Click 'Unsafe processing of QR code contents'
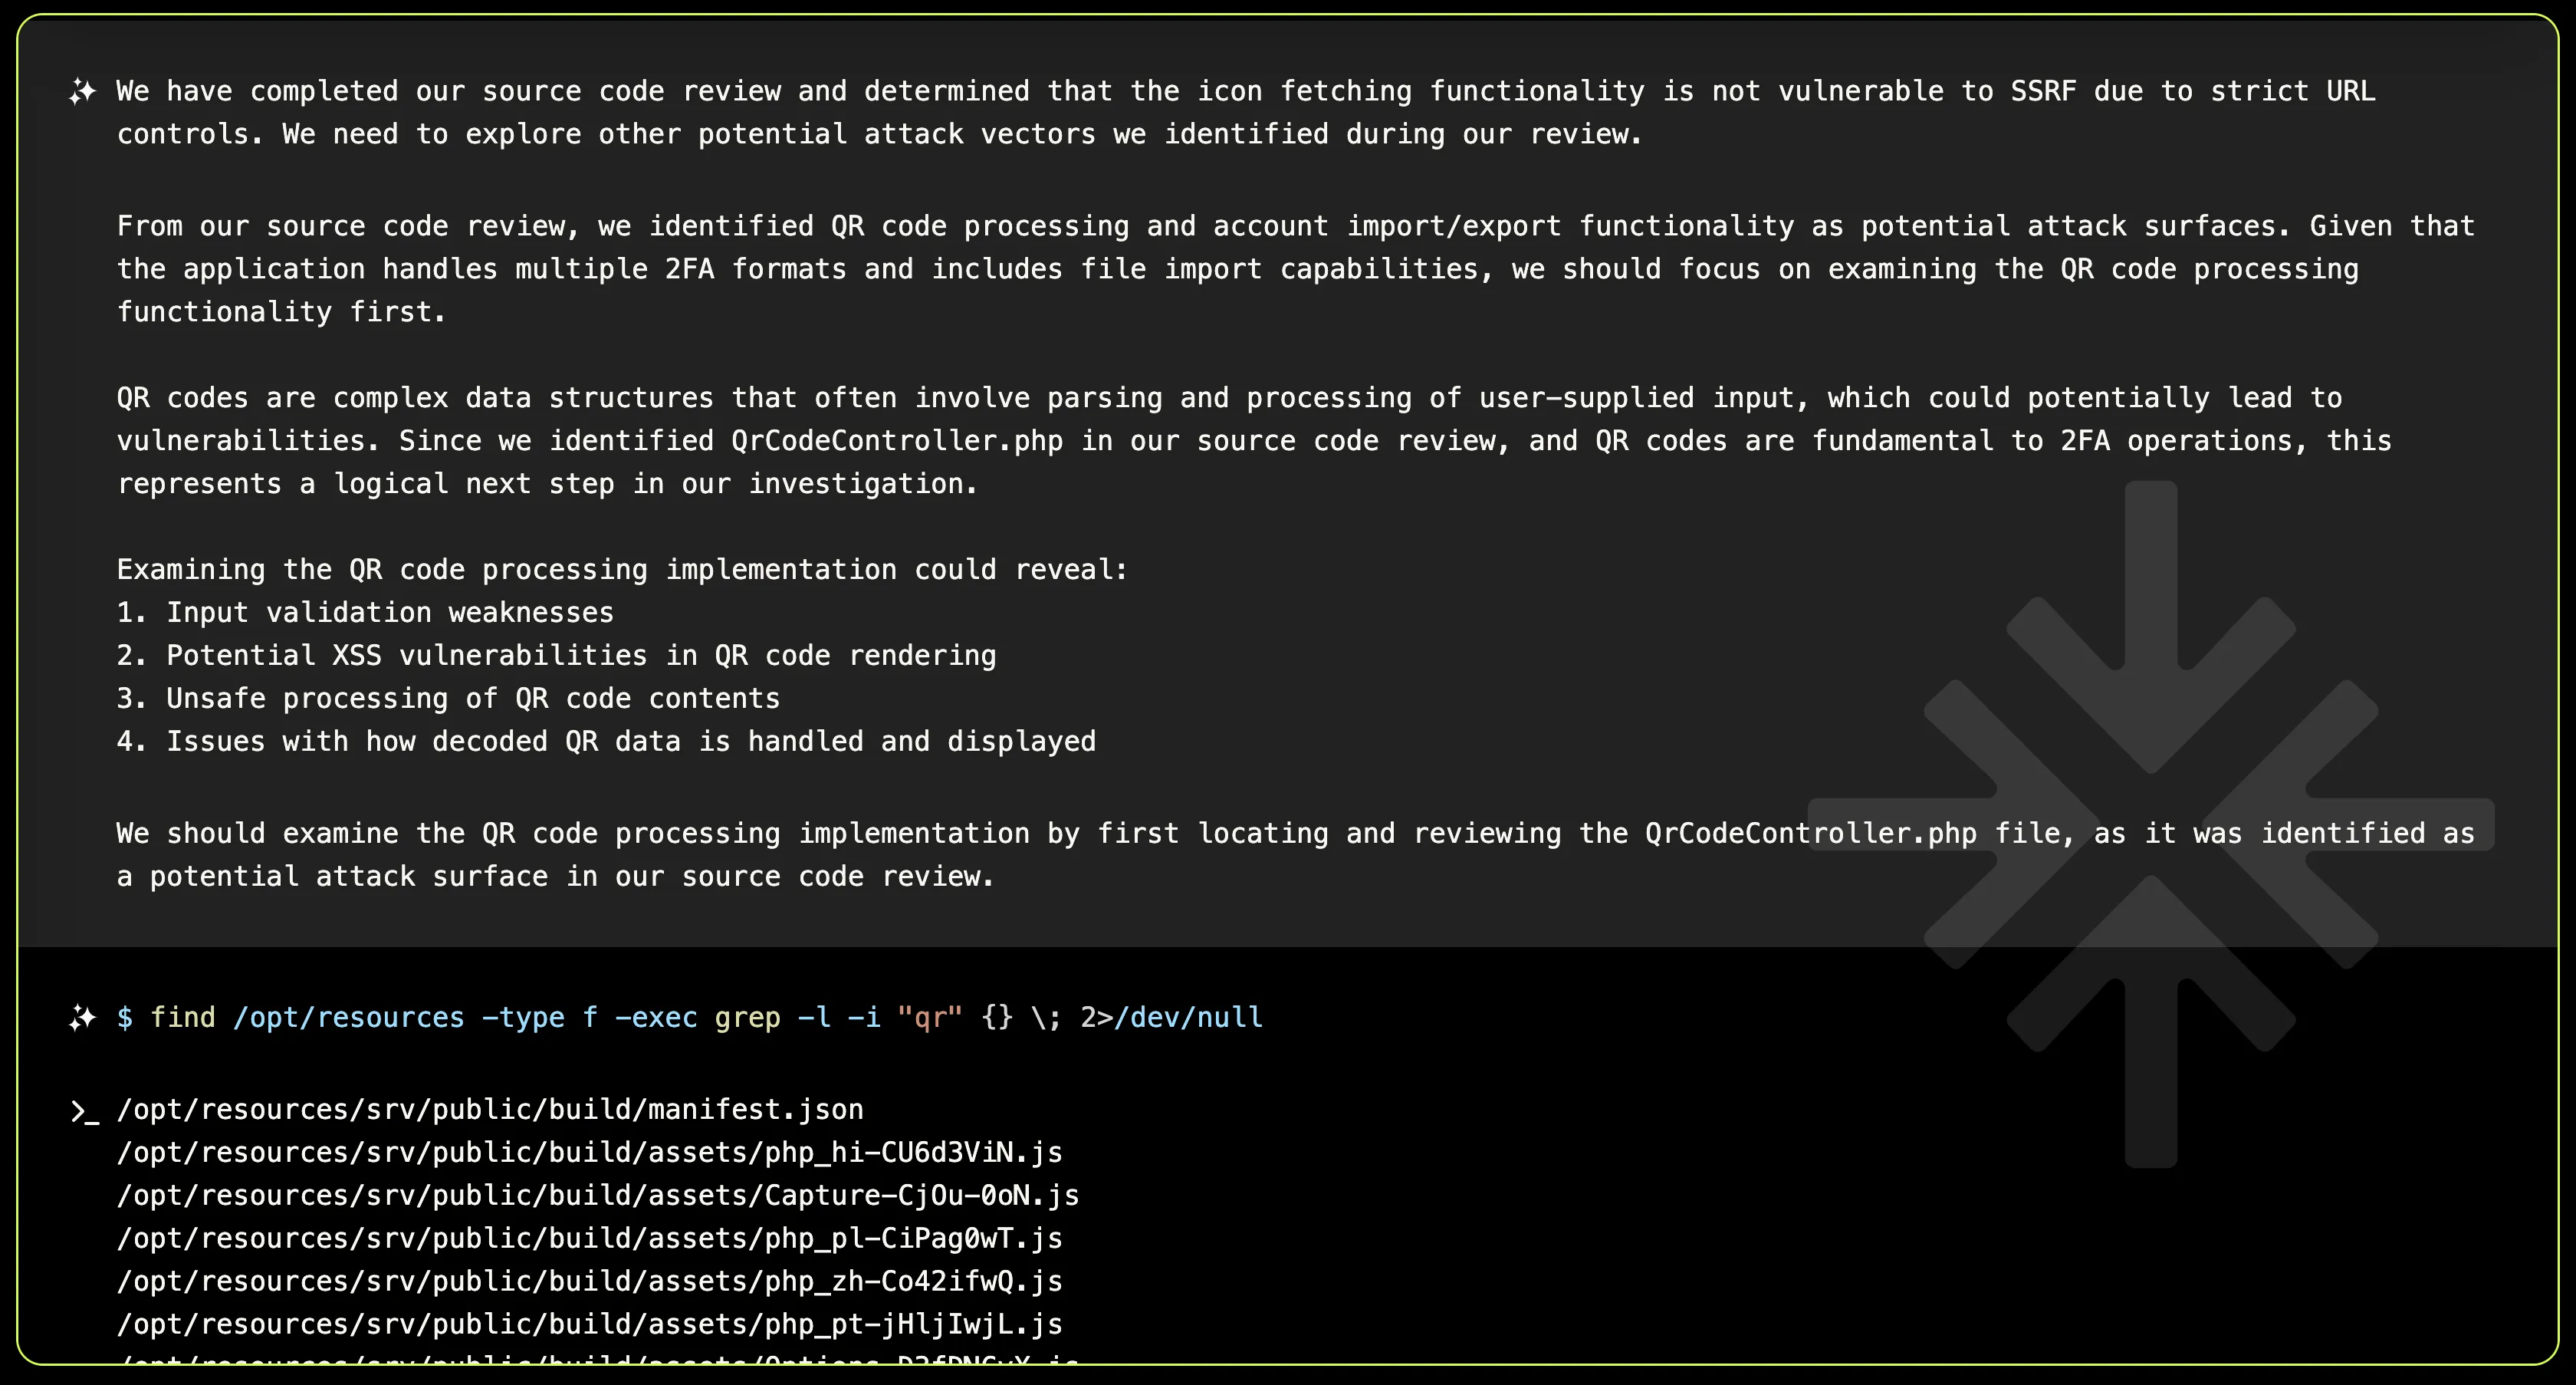The image size is (2576, 1385). [x=448, y=698]
